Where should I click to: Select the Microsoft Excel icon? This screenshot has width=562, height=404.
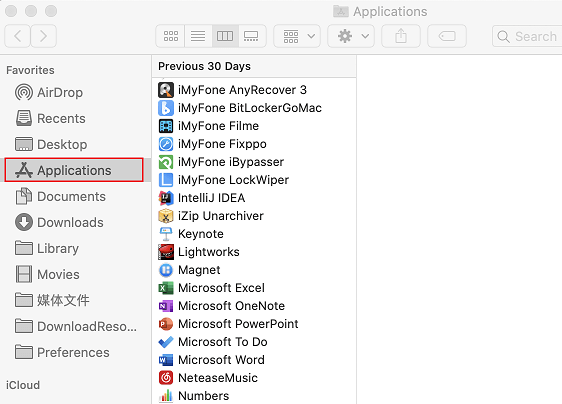point(166,288)
